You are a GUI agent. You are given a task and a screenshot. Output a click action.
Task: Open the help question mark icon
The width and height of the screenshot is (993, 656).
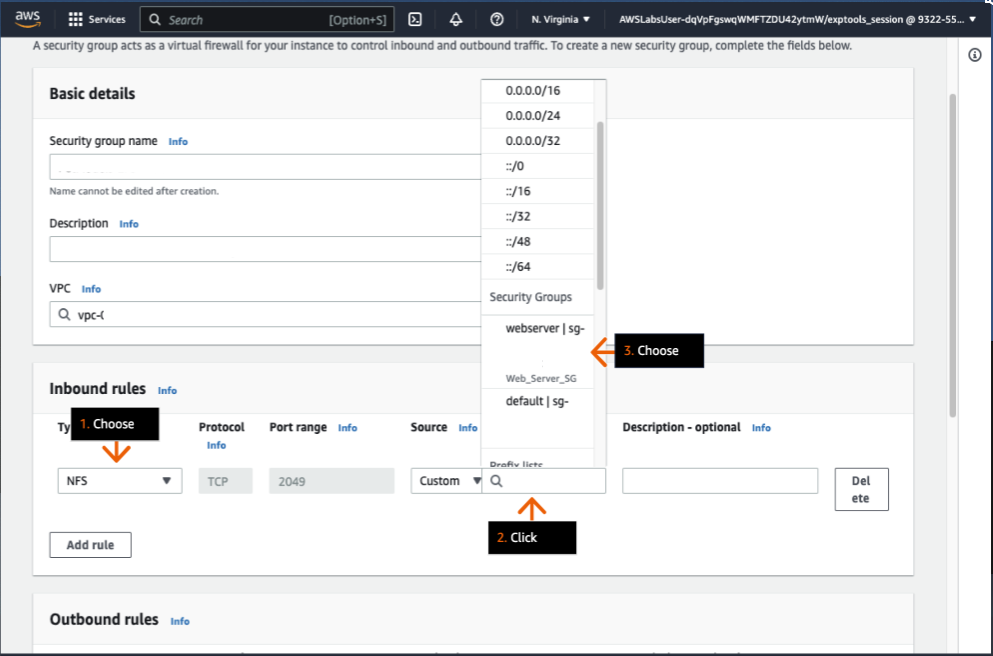pyautogui.click(x=493, y=19)
